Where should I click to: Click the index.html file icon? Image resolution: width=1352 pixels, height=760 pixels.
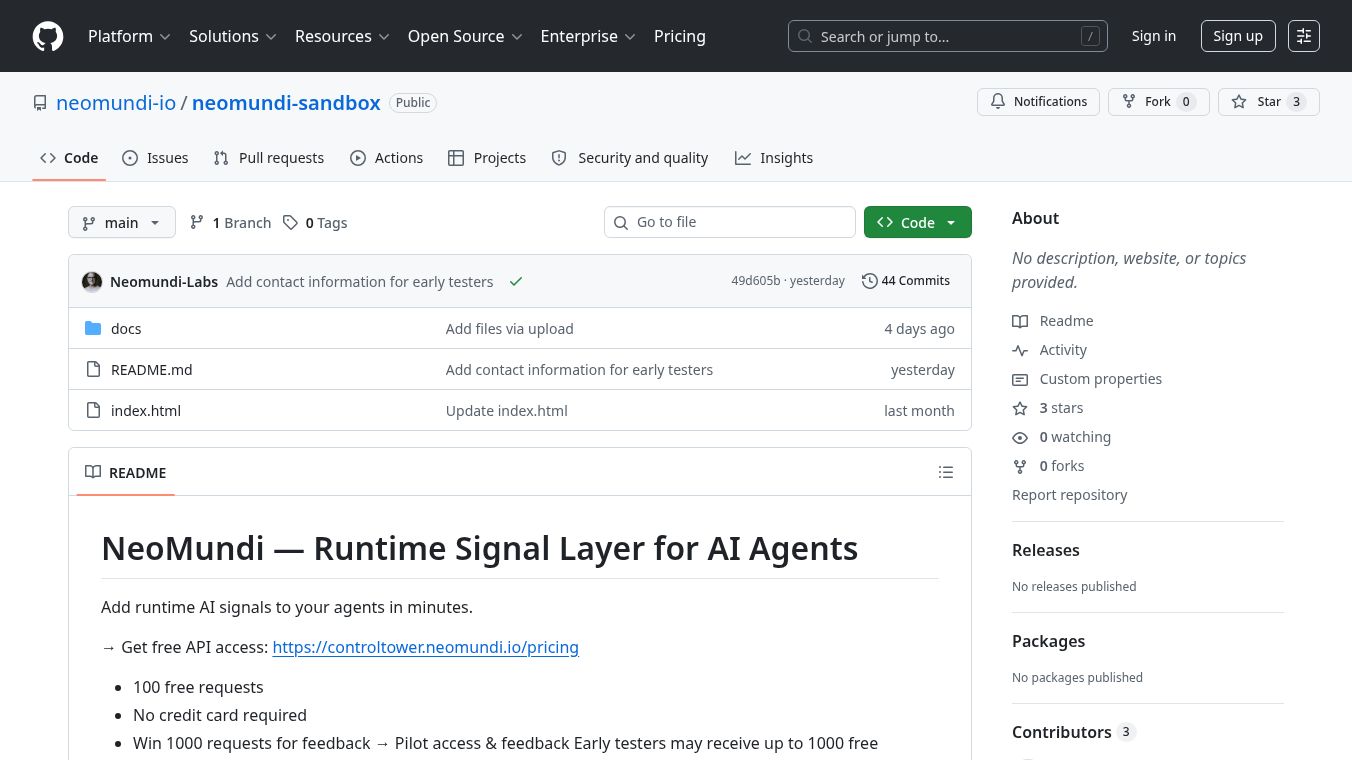point(93,410)
